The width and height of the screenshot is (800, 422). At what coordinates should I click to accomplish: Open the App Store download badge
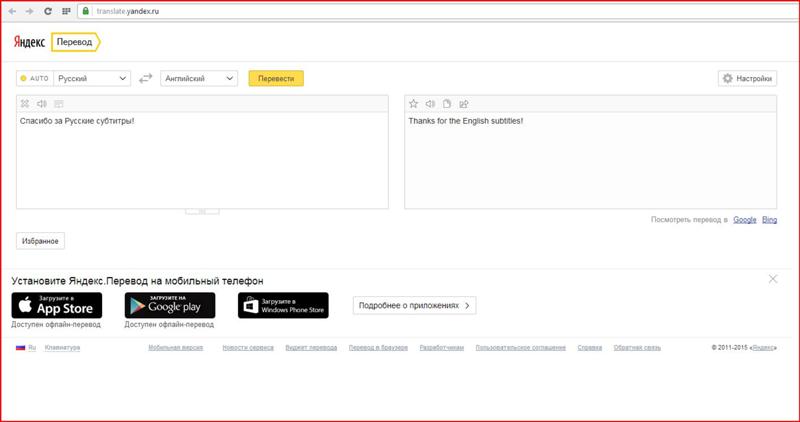57,305
